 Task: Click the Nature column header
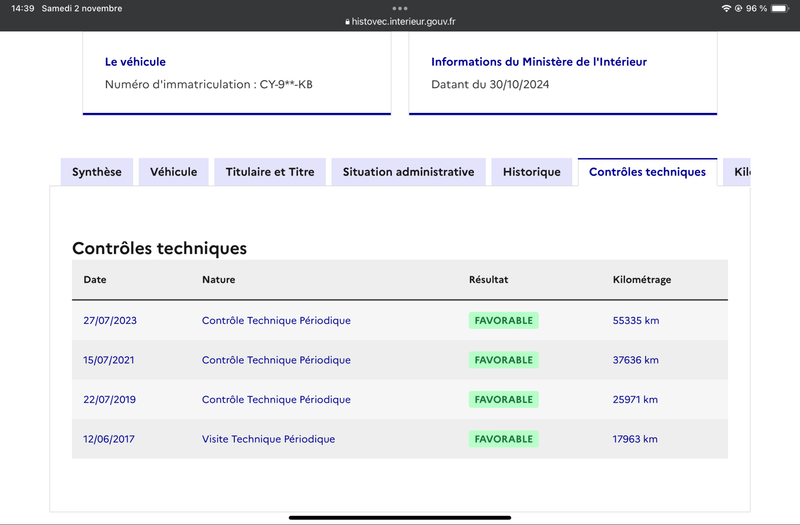coord(218,280)
